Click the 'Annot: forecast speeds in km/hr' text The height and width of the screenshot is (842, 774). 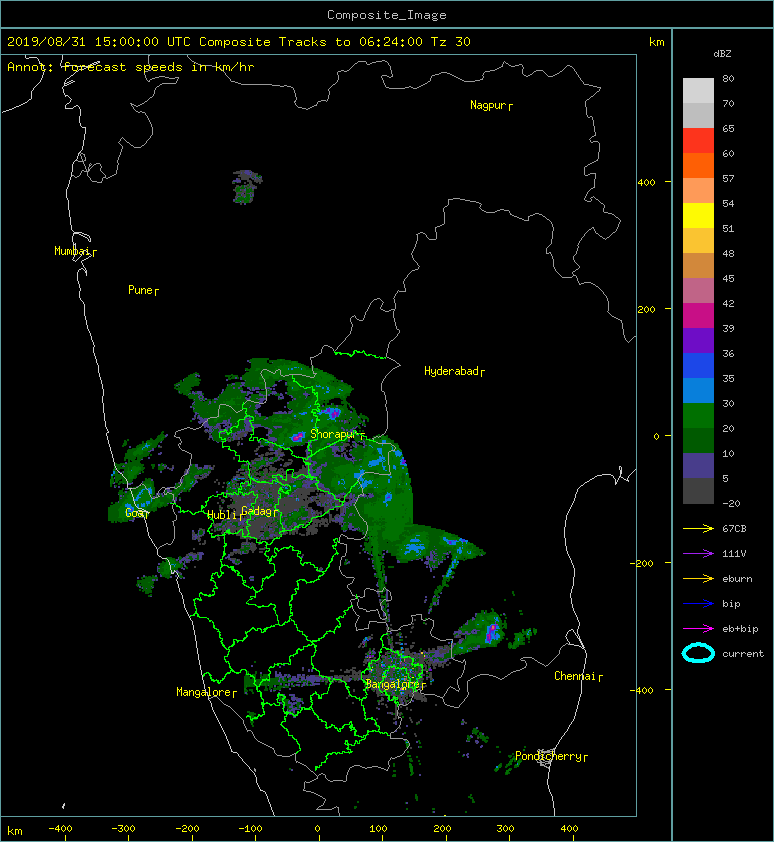point(131,67)
